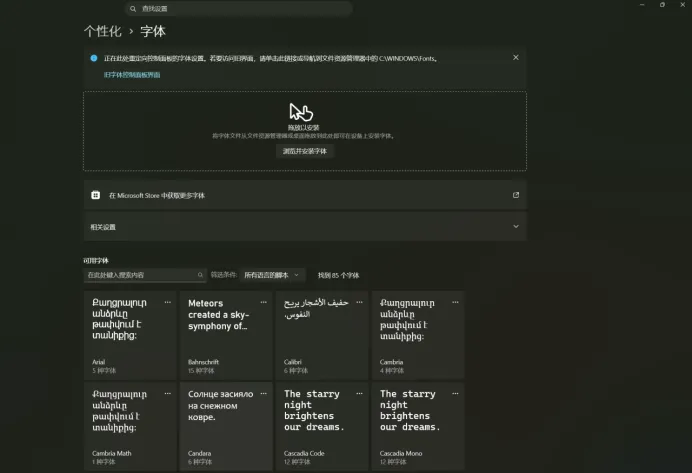Close the settings window

[x=682, y=5]
